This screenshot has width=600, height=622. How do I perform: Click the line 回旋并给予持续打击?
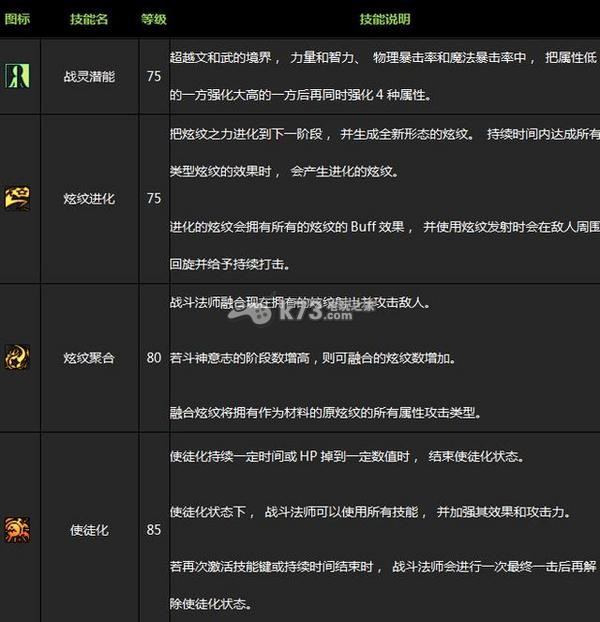tap(230, 264)
